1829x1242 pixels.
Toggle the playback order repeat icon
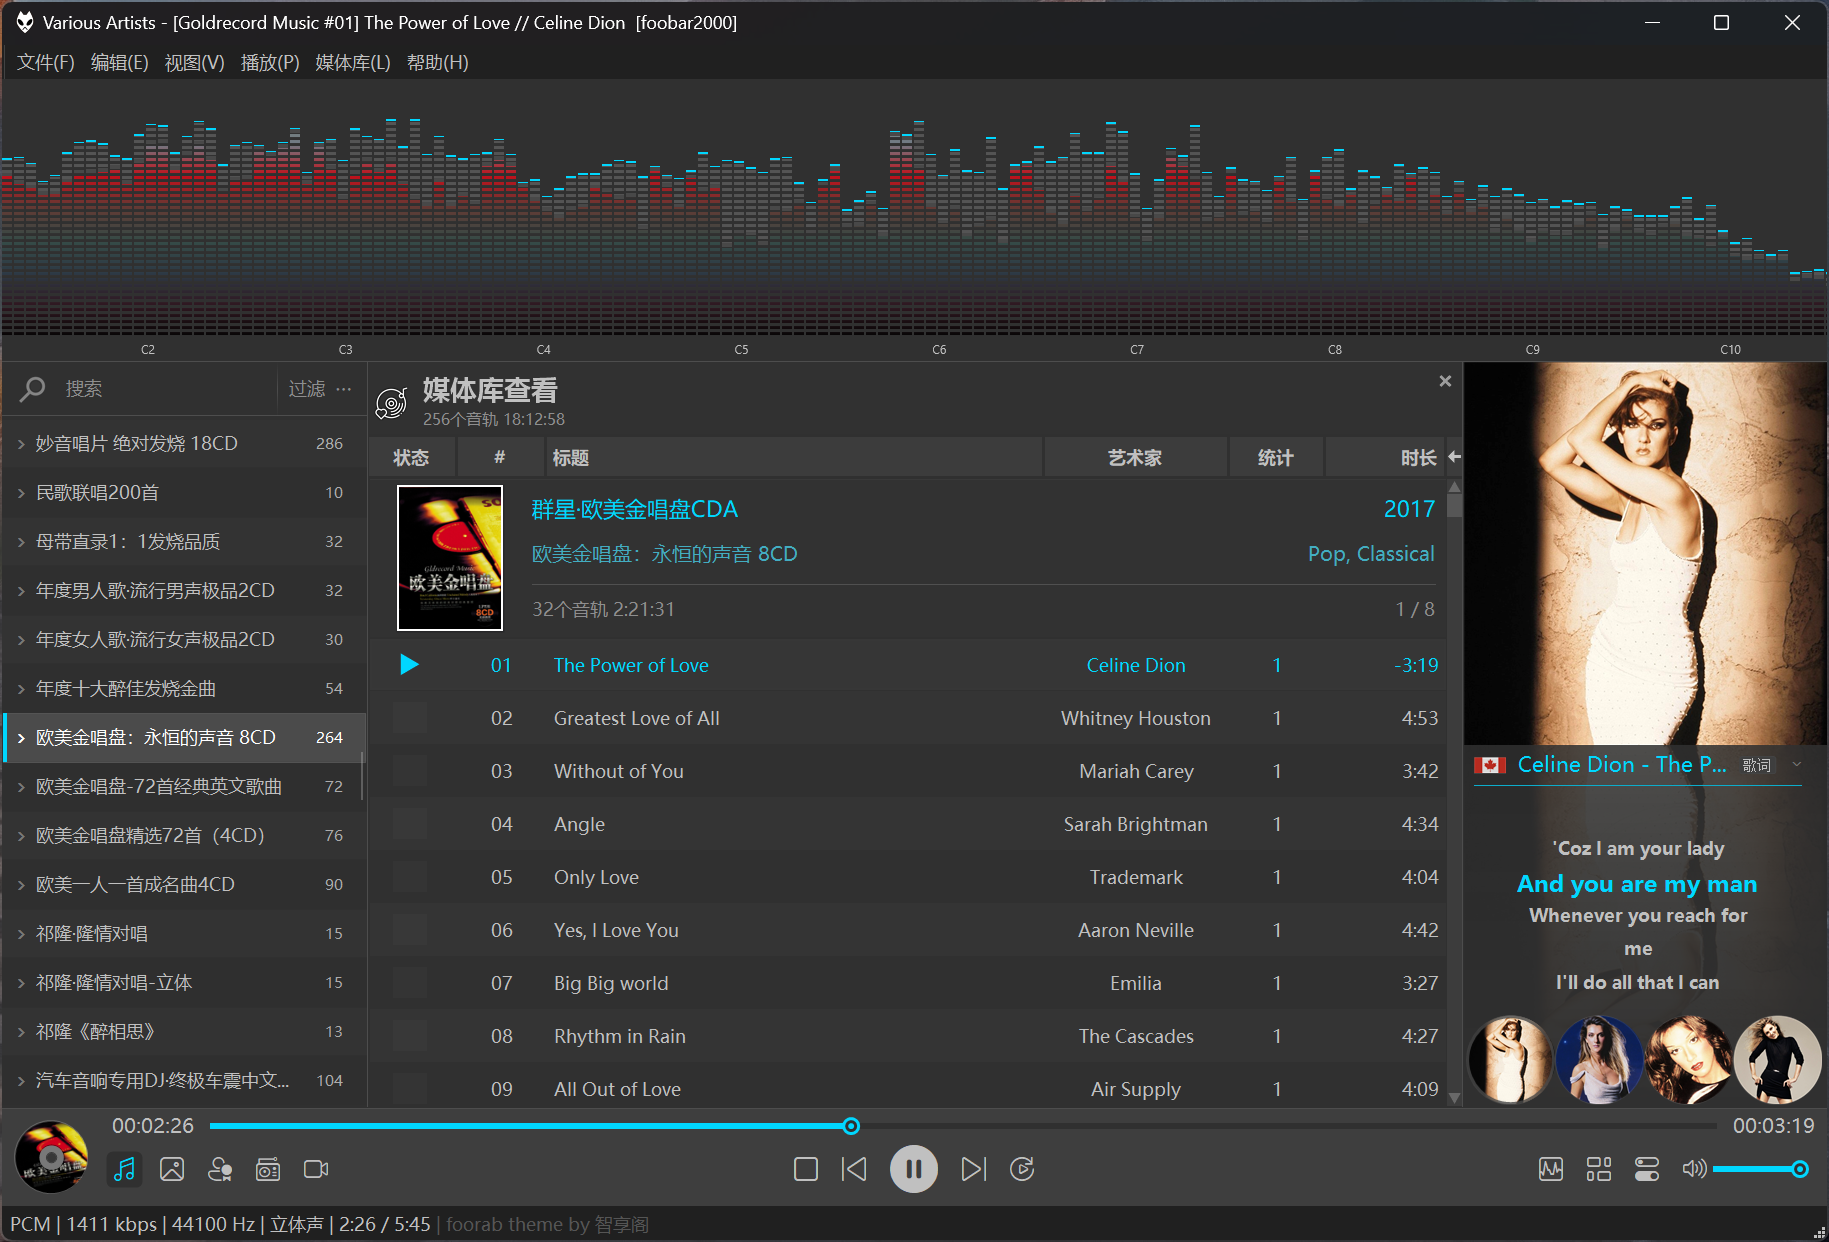[1022, 1169]
